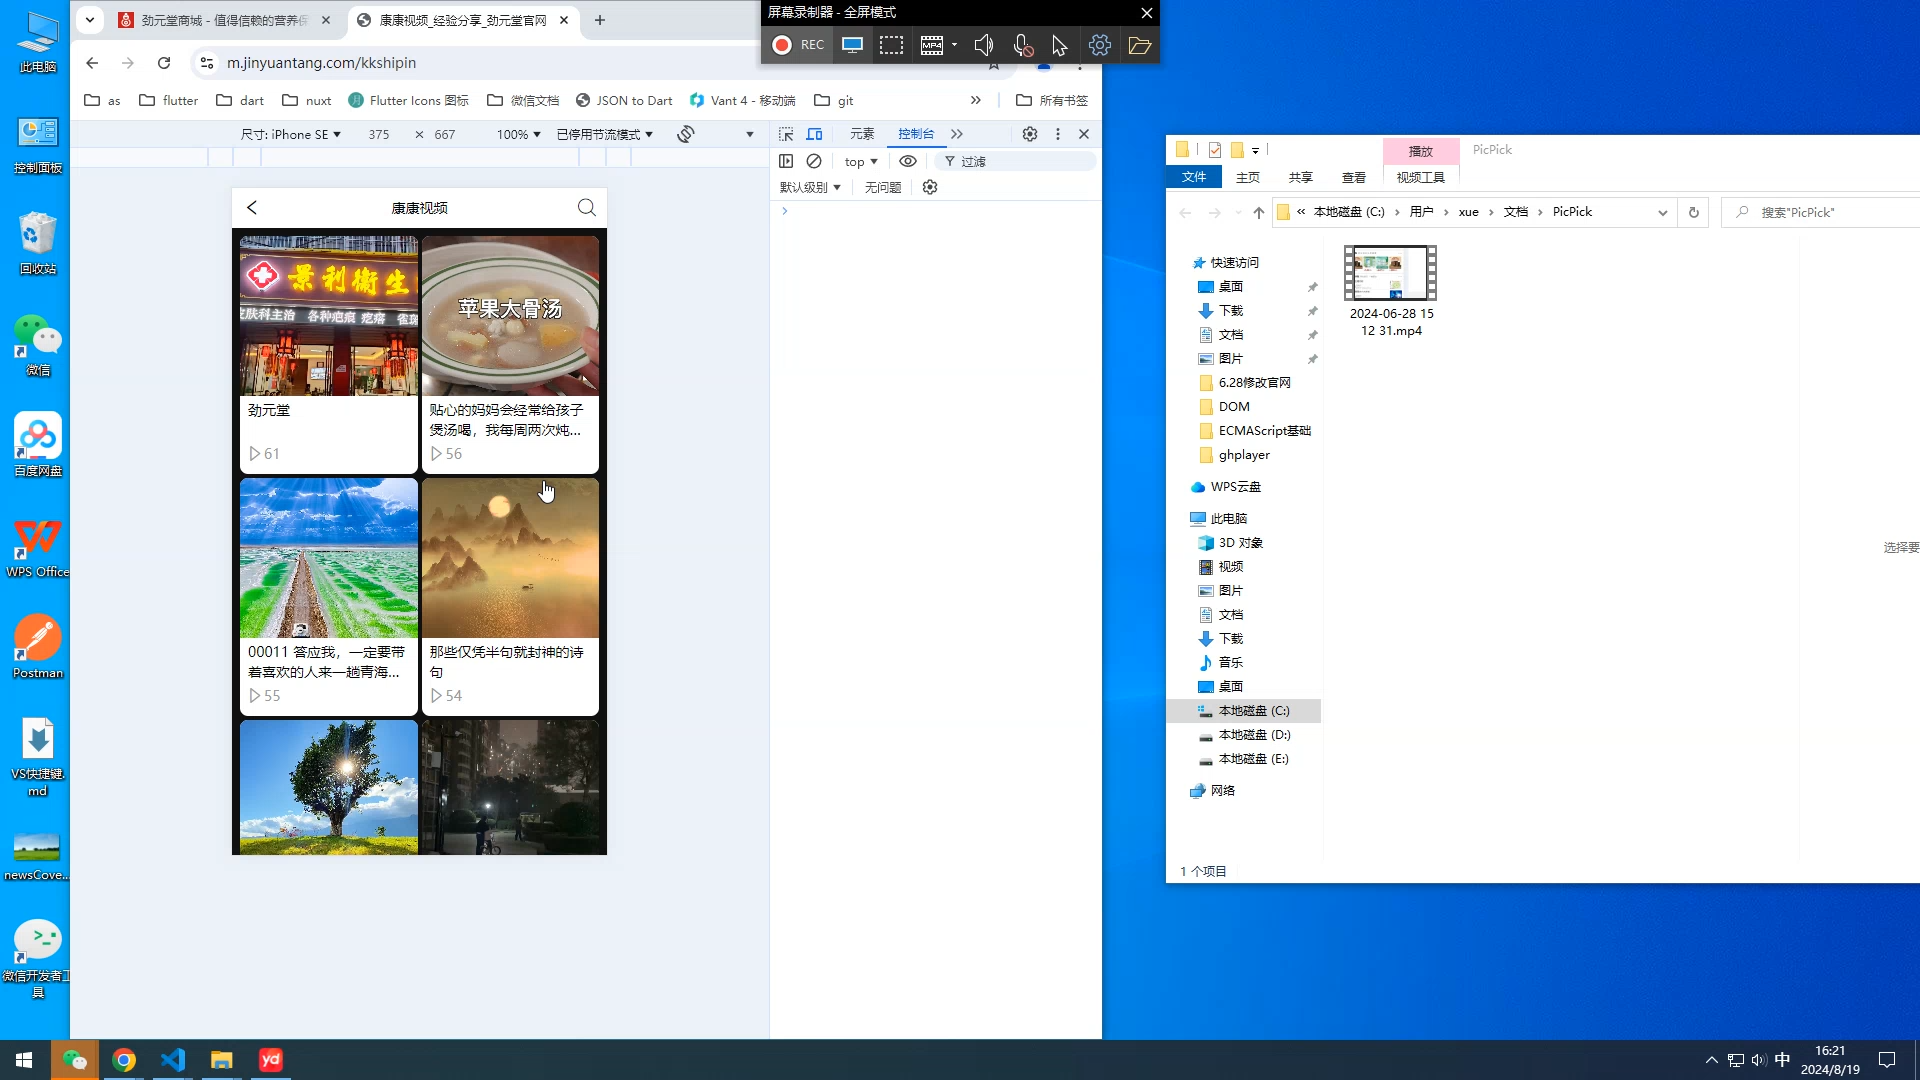Expand Explorer address path history dropdown
This screenshot has height=1080, width=1920.
pos(1663,212)
